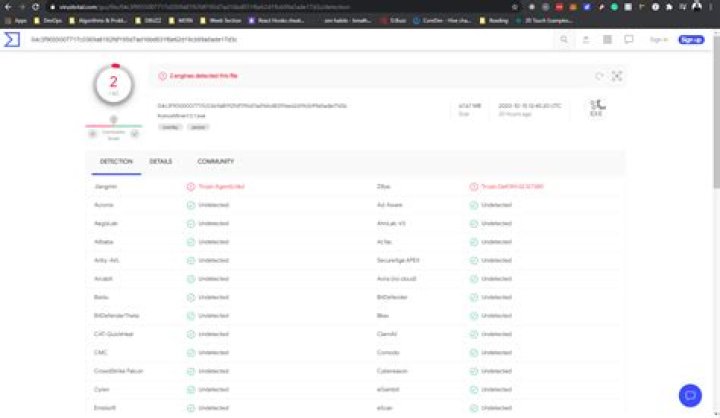Open the DevOps bookmarks folder
The width and height of the screenshot is (720, 418).
tap(50, 19)
